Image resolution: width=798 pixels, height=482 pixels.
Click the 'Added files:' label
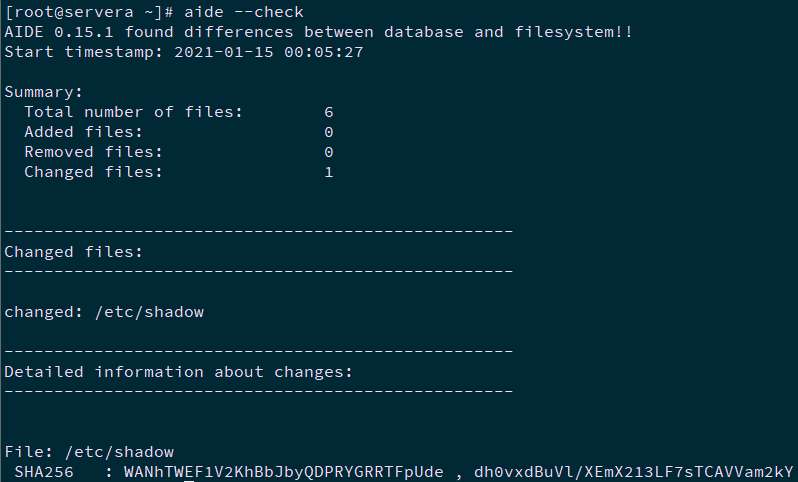point(84,132)
